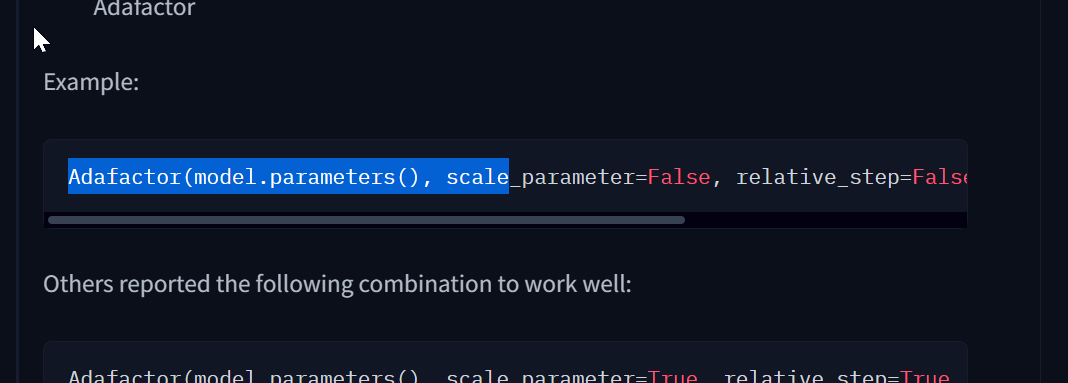Click the horizontal scrollbar thumb under first code block
This screenshot has width=1068, height=383.
pos(366,220)
